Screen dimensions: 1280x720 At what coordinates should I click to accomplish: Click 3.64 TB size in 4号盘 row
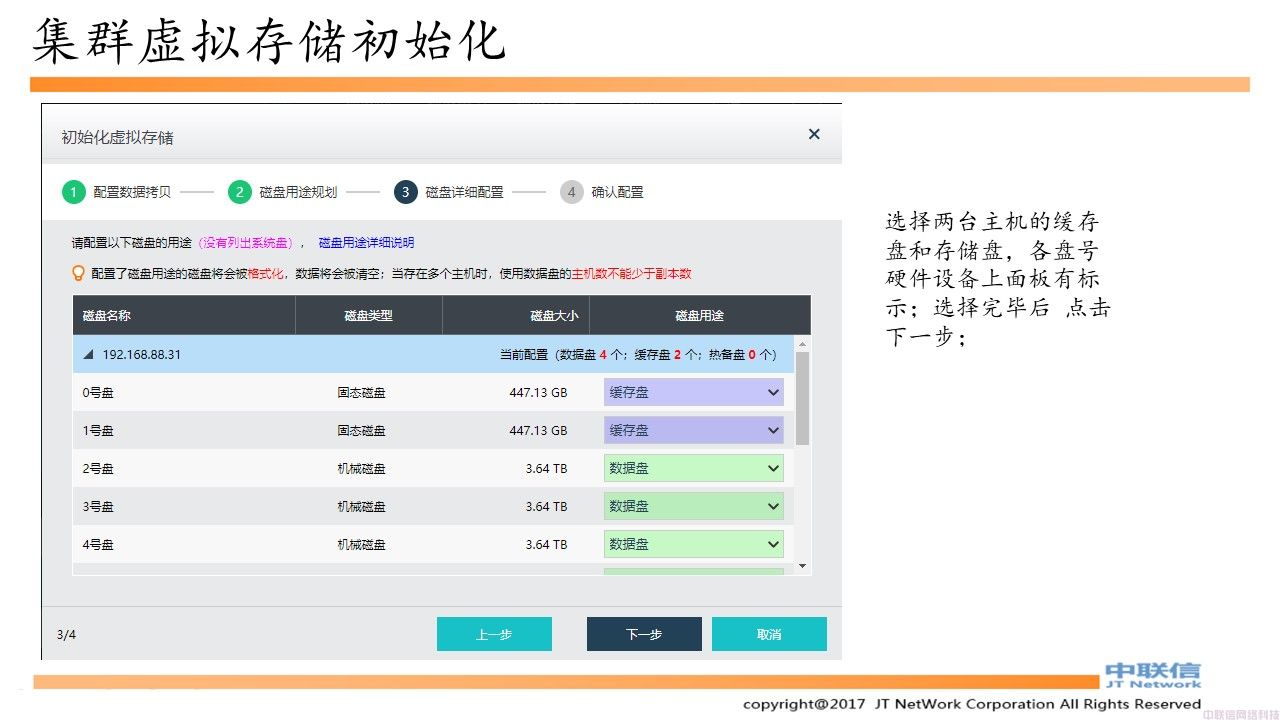pyautogui.click(x=546, y=545)
